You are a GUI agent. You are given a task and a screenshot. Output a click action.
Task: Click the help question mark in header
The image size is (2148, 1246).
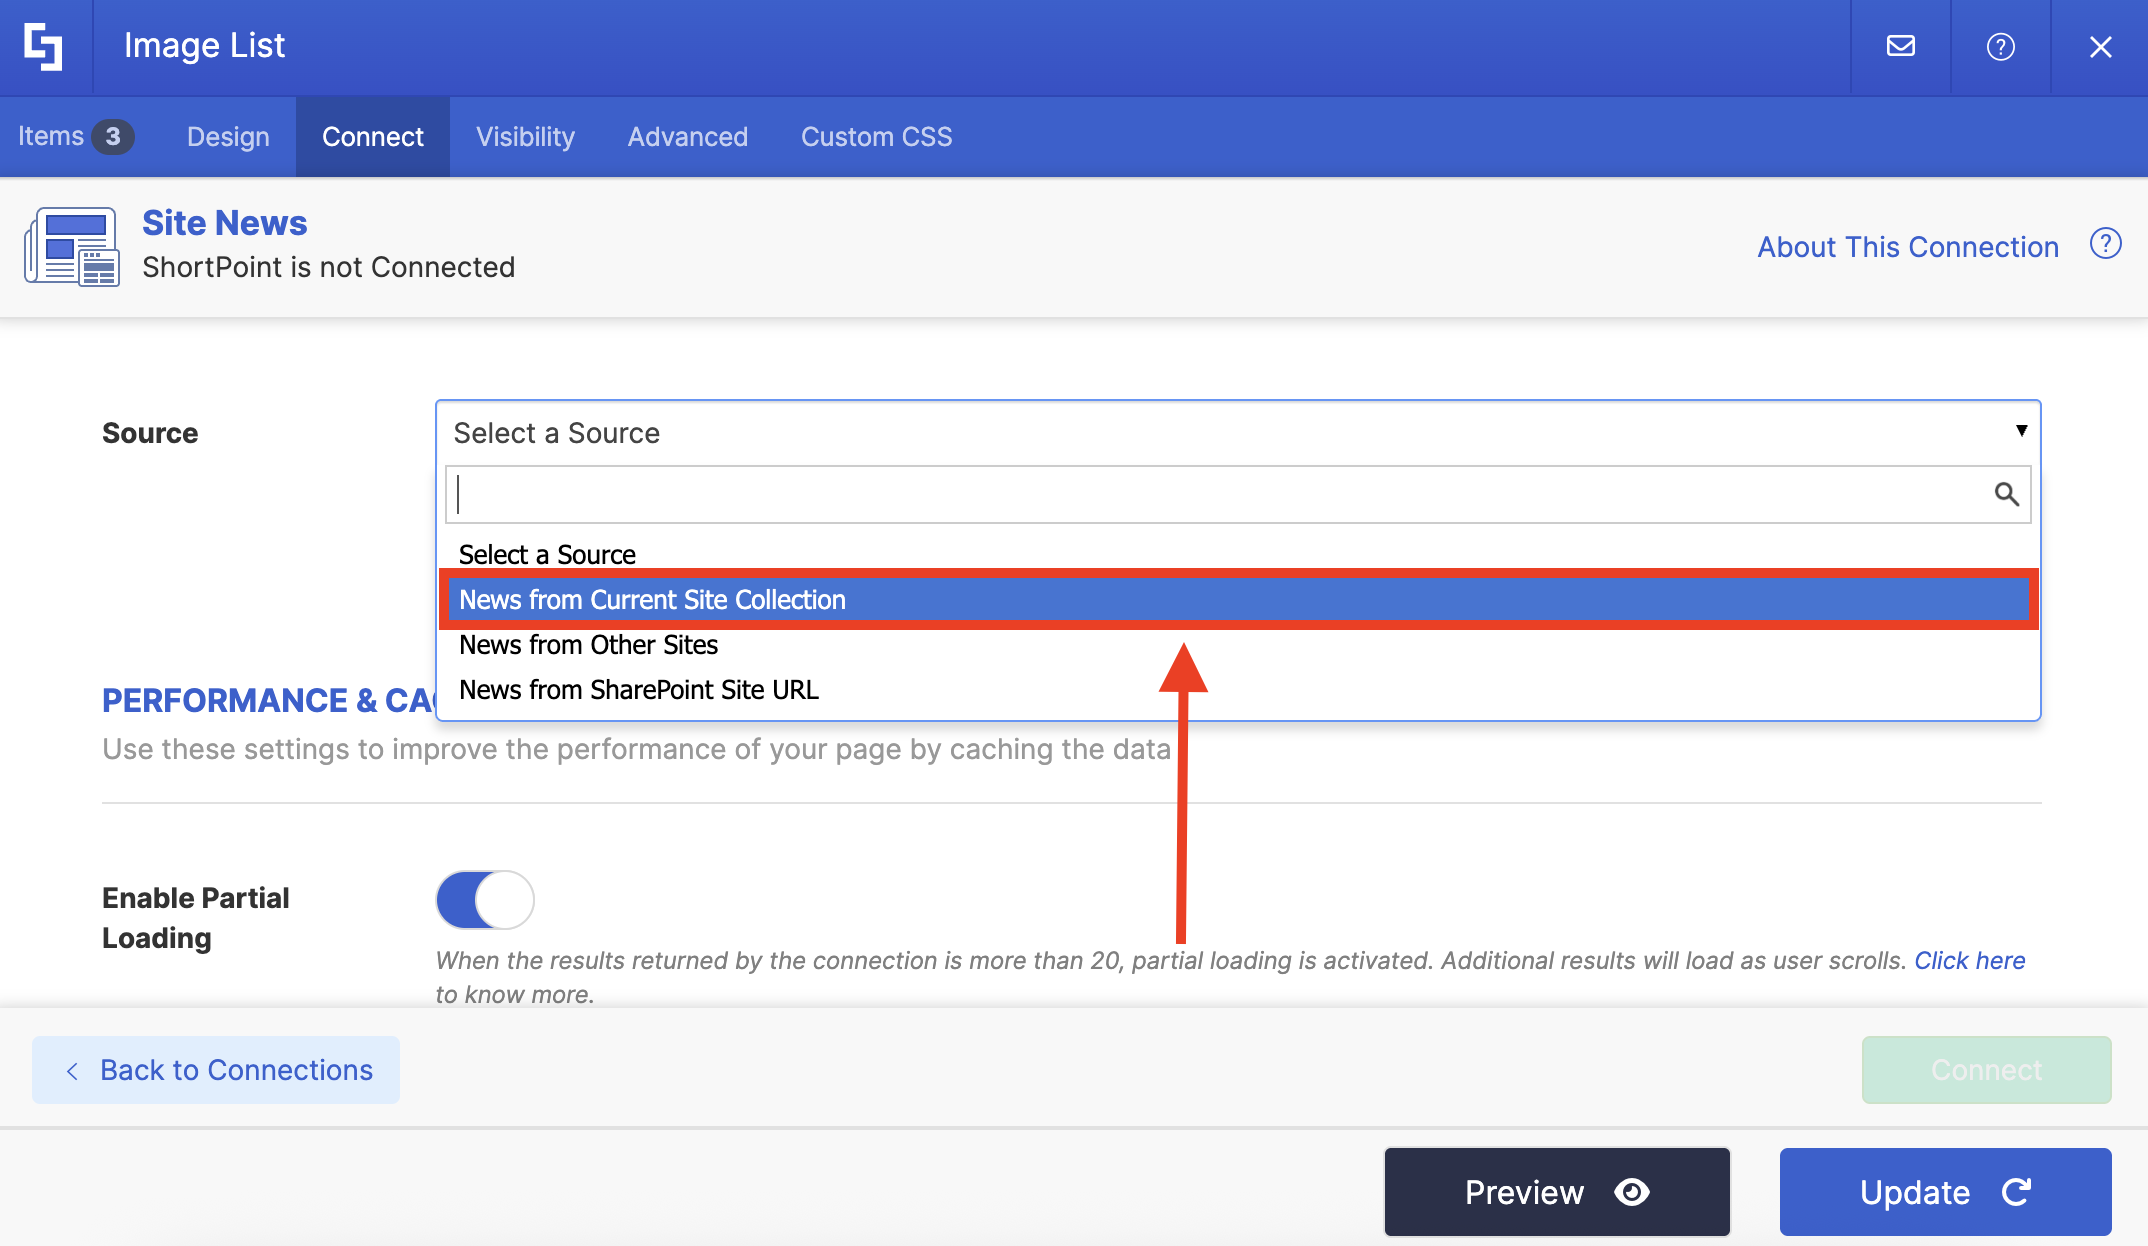(x=2000, y=46)
